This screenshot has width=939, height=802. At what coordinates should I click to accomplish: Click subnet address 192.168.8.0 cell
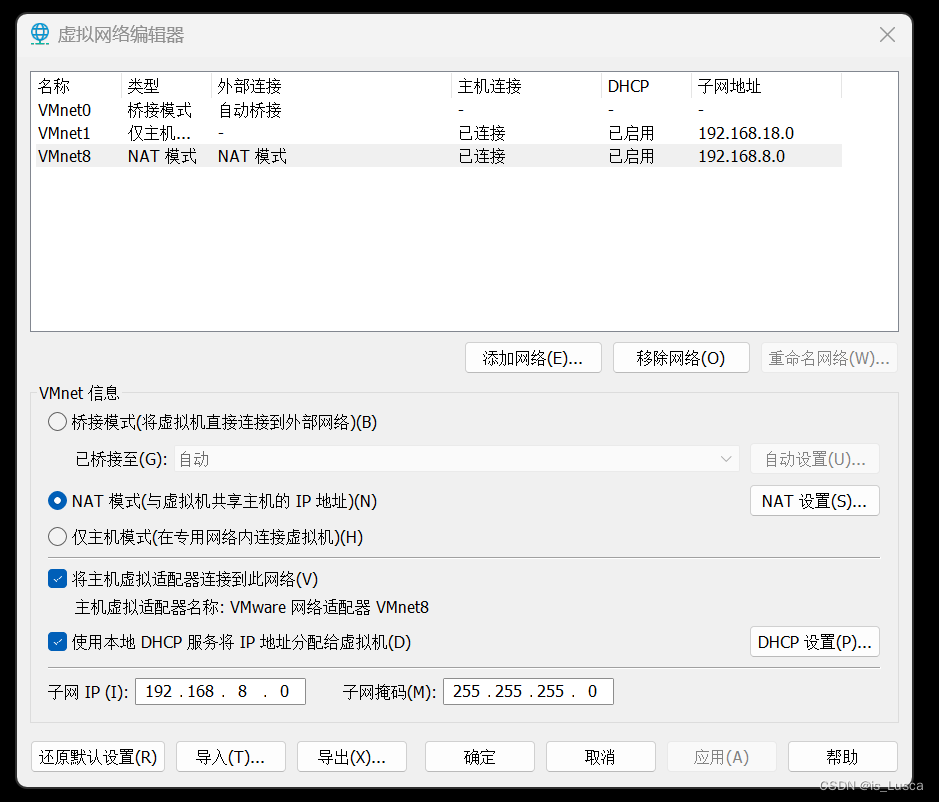[x=741, y=156]
